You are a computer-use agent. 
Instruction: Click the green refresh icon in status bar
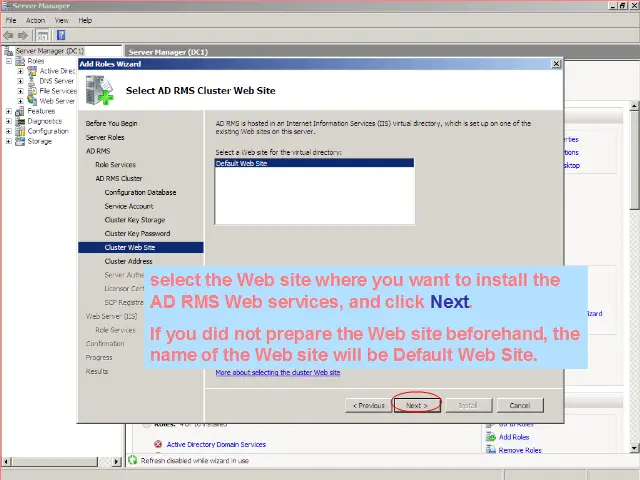click(x=133, y=460)
